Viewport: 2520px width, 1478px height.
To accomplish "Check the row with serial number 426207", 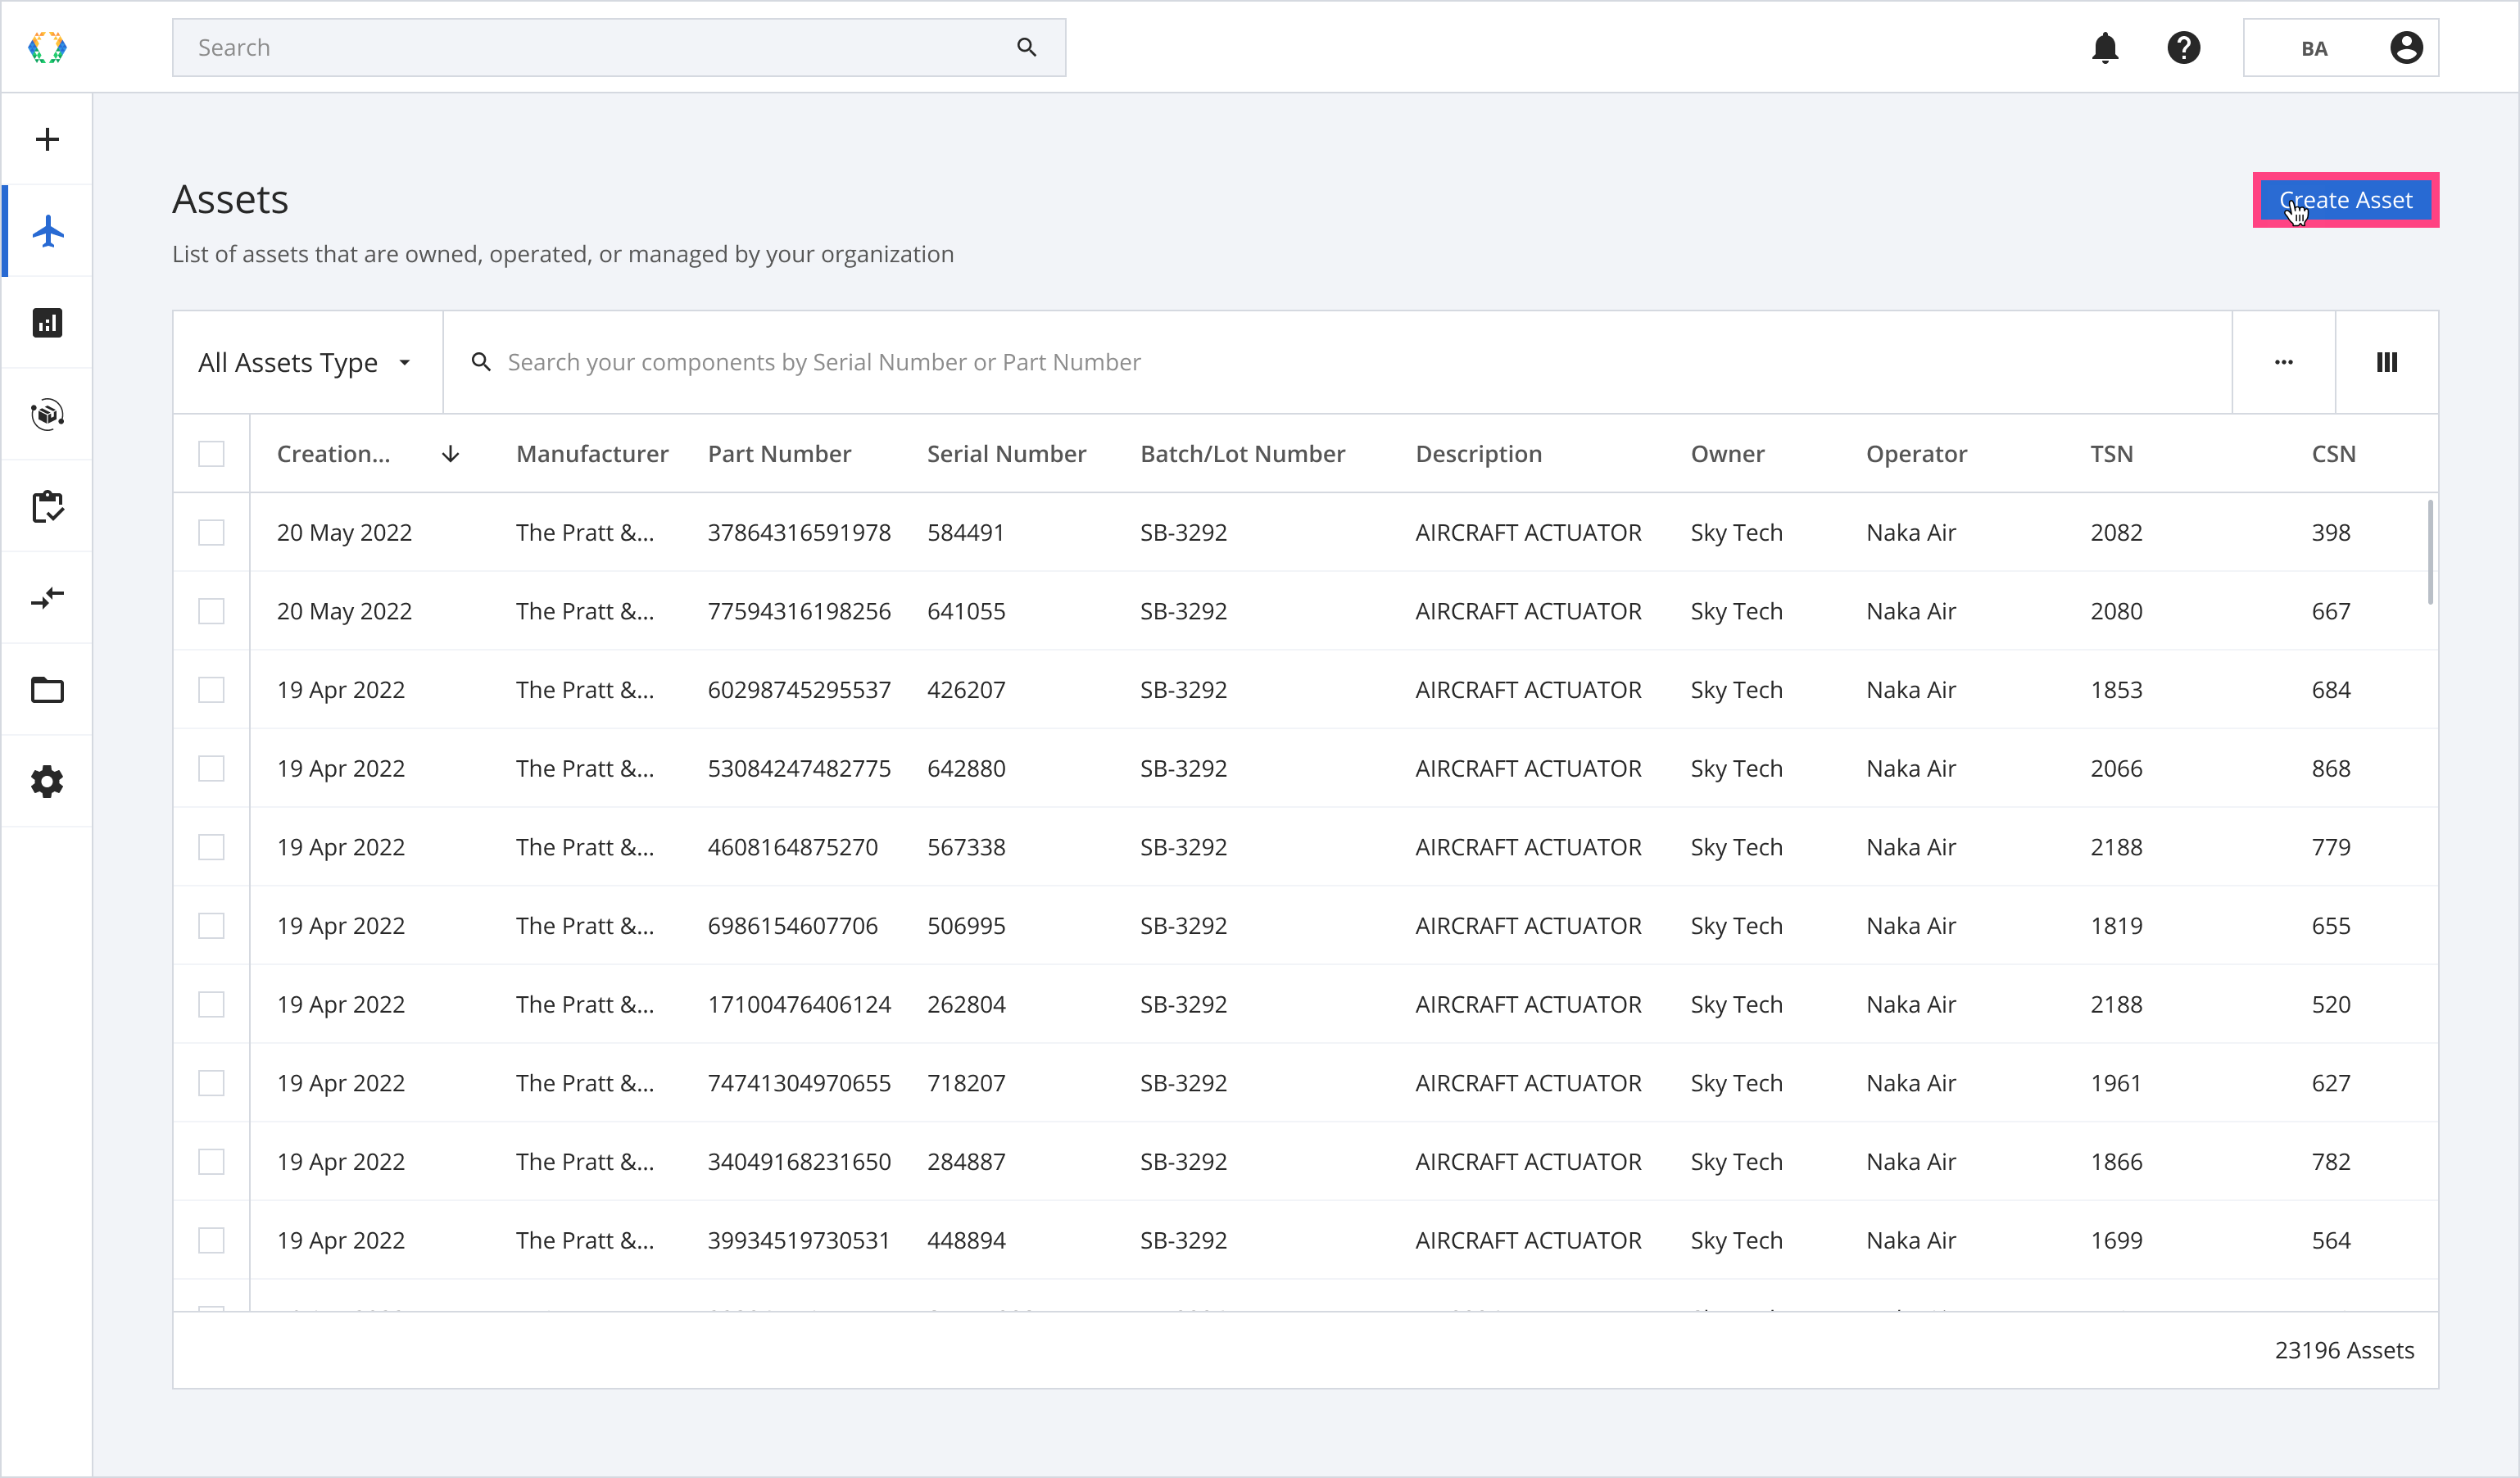I will coord(211,690).
